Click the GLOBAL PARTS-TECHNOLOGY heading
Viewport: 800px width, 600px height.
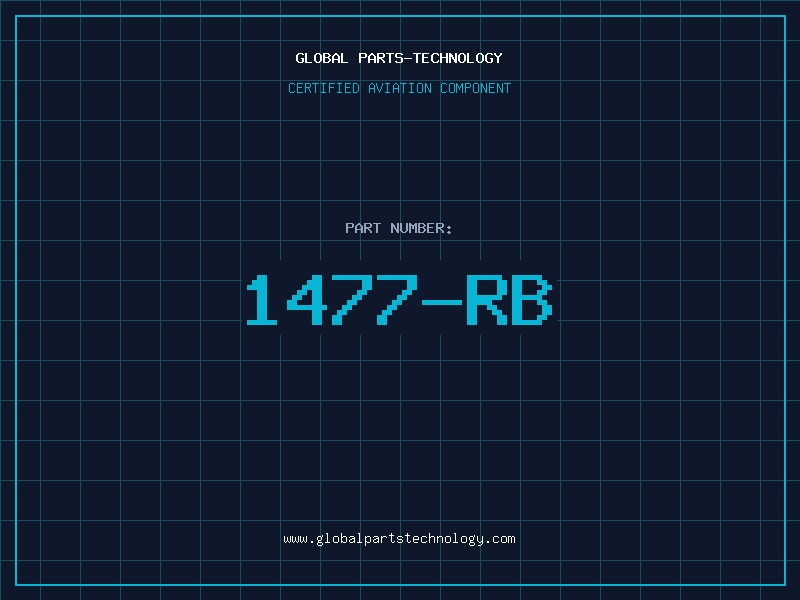point(399,58)
